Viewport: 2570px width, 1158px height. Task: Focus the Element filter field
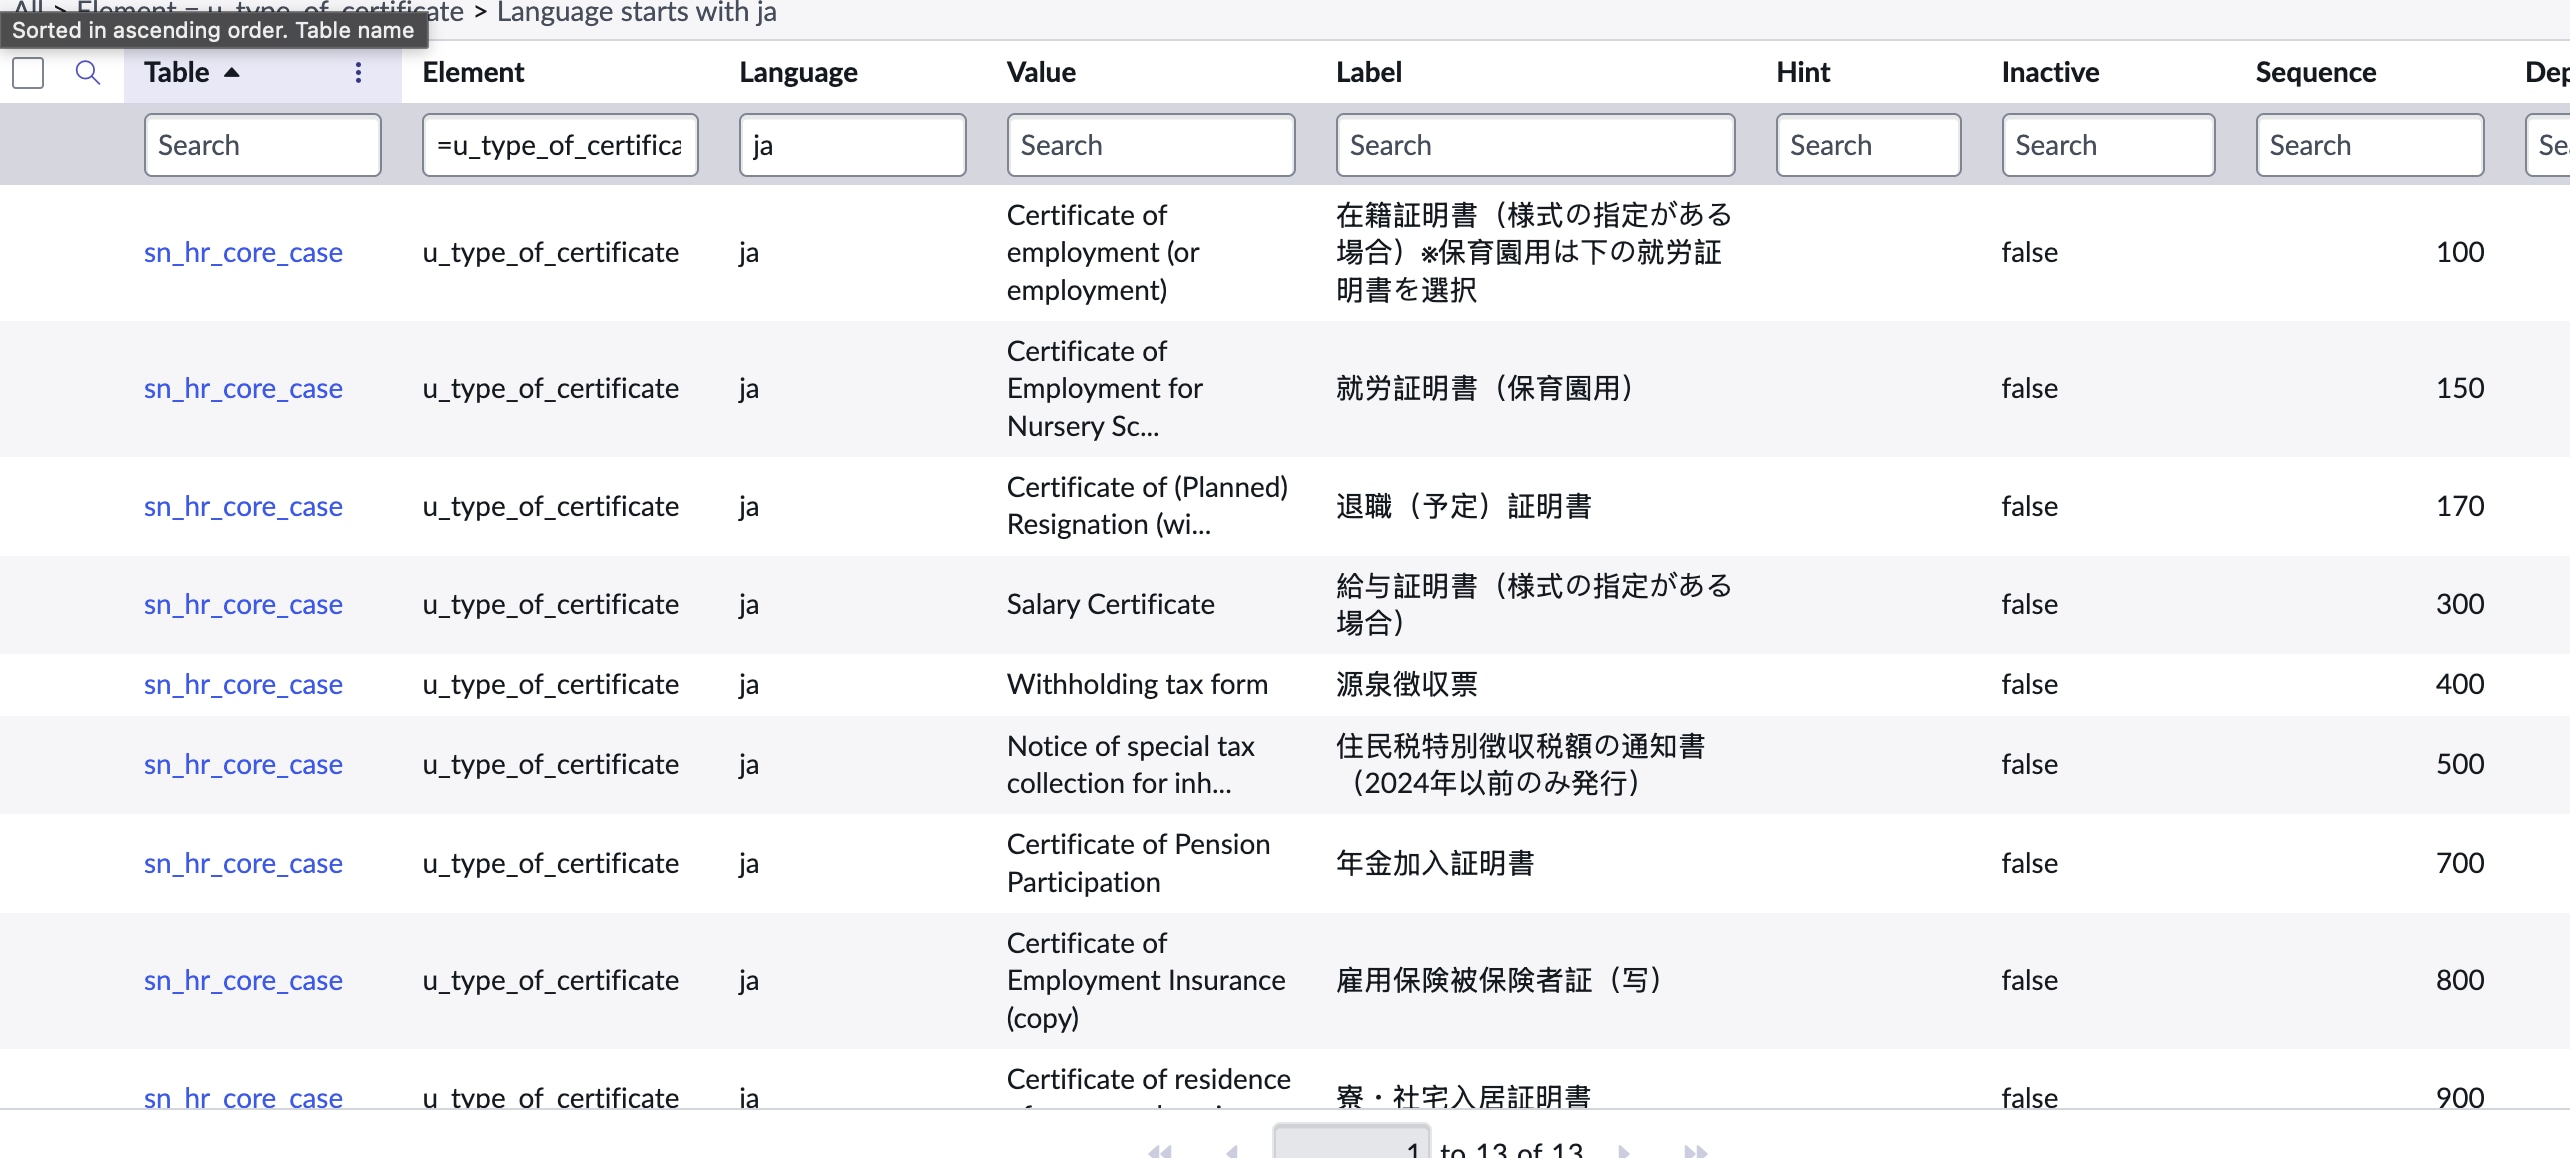tap(560, 145)
